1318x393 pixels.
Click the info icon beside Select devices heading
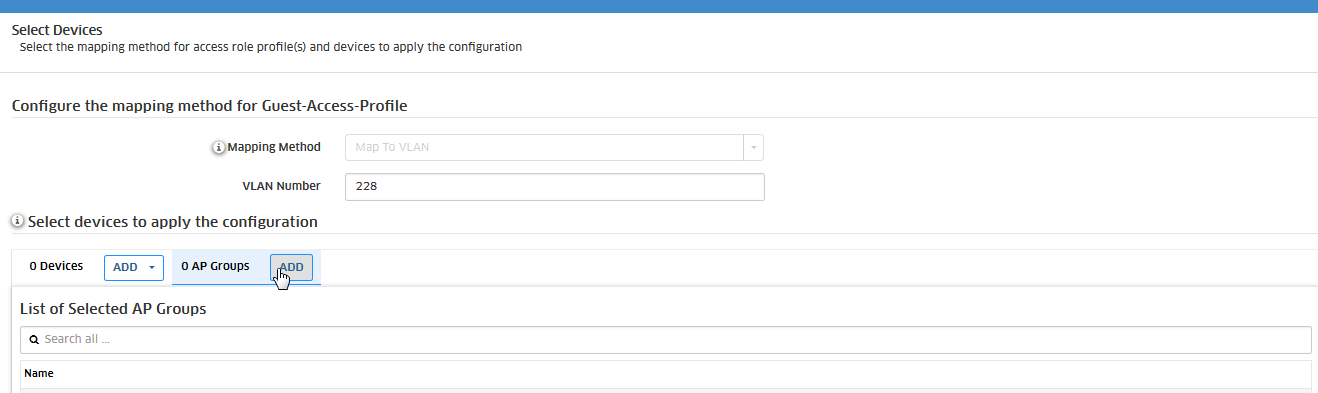coord(18,221)
